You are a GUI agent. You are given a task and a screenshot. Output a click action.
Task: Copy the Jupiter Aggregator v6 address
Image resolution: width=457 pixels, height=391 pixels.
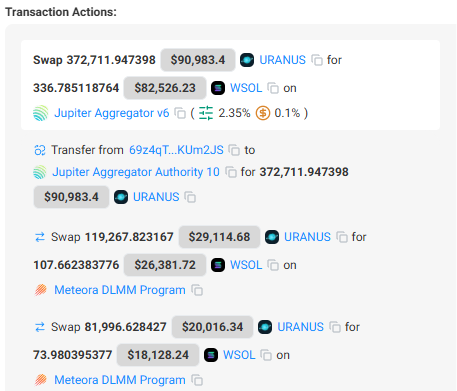pyautogui.click(x=180, y=113)
